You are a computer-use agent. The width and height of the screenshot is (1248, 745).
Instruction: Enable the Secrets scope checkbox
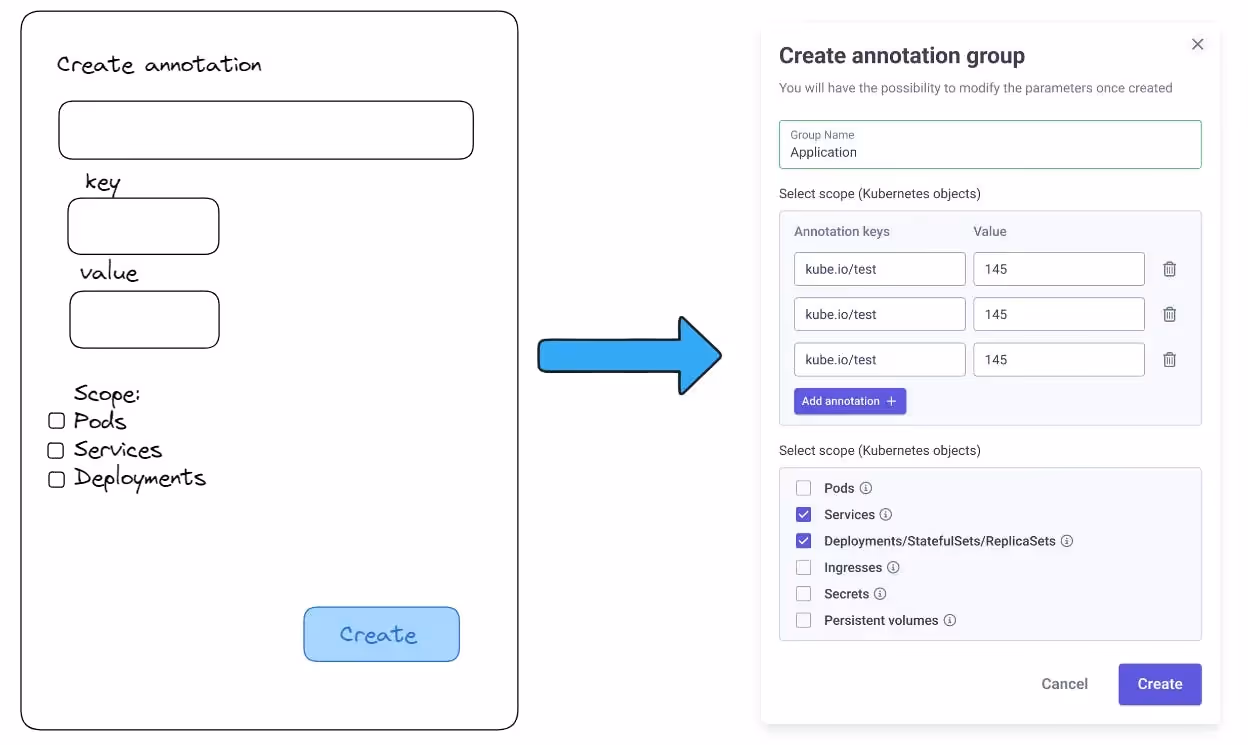click(x=803, y=593)
